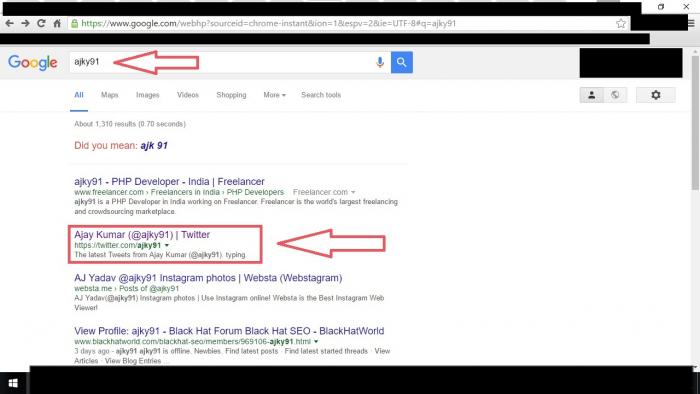Viewport: 700px width, 394px height.
Task: Bookmark this page with the star icon
Action: [x=621, y=24]
